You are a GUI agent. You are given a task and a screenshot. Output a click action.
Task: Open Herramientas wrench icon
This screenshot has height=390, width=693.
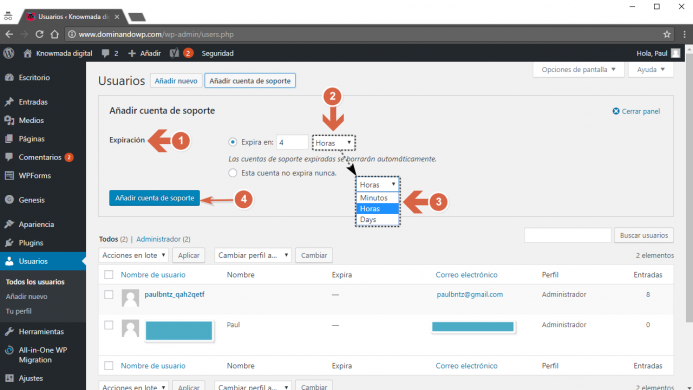tap(9, 331)
